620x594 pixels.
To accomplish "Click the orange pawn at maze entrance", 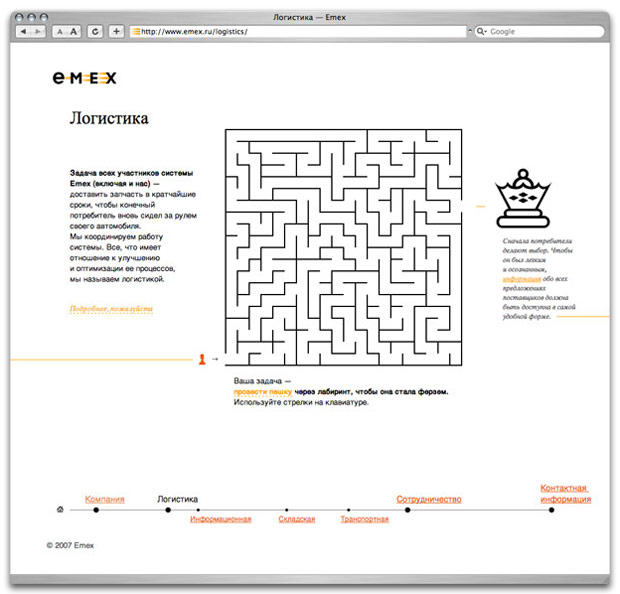I will [202, 358].
